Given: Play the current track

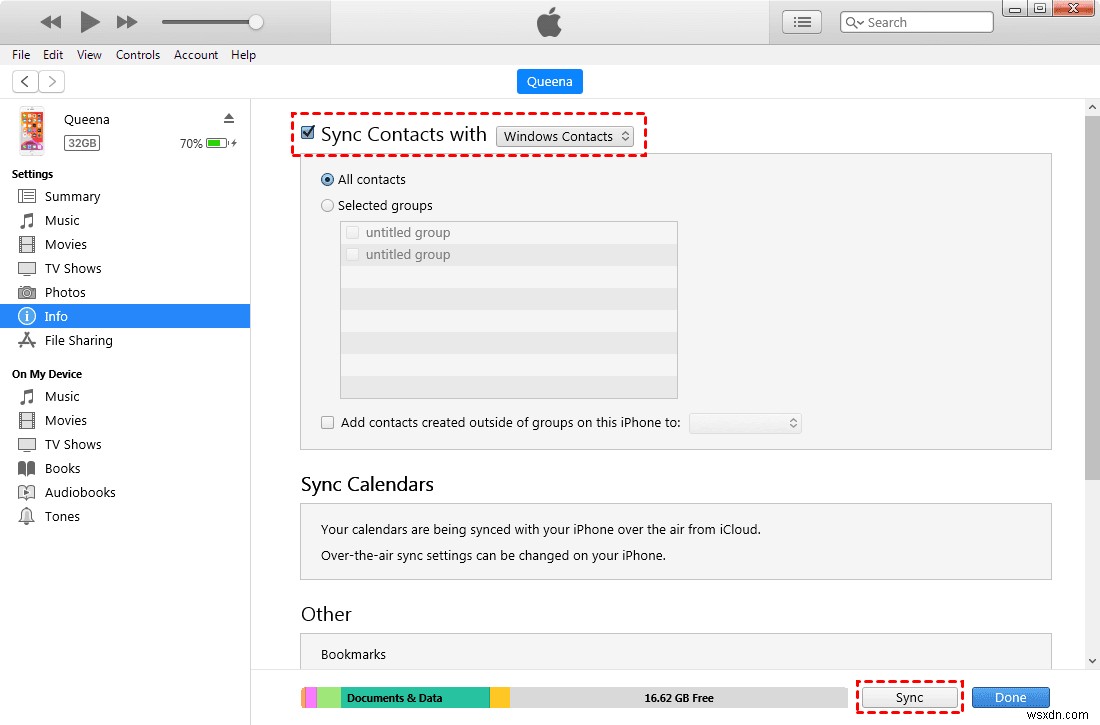Looking at the screenshot, I should 89,21.
